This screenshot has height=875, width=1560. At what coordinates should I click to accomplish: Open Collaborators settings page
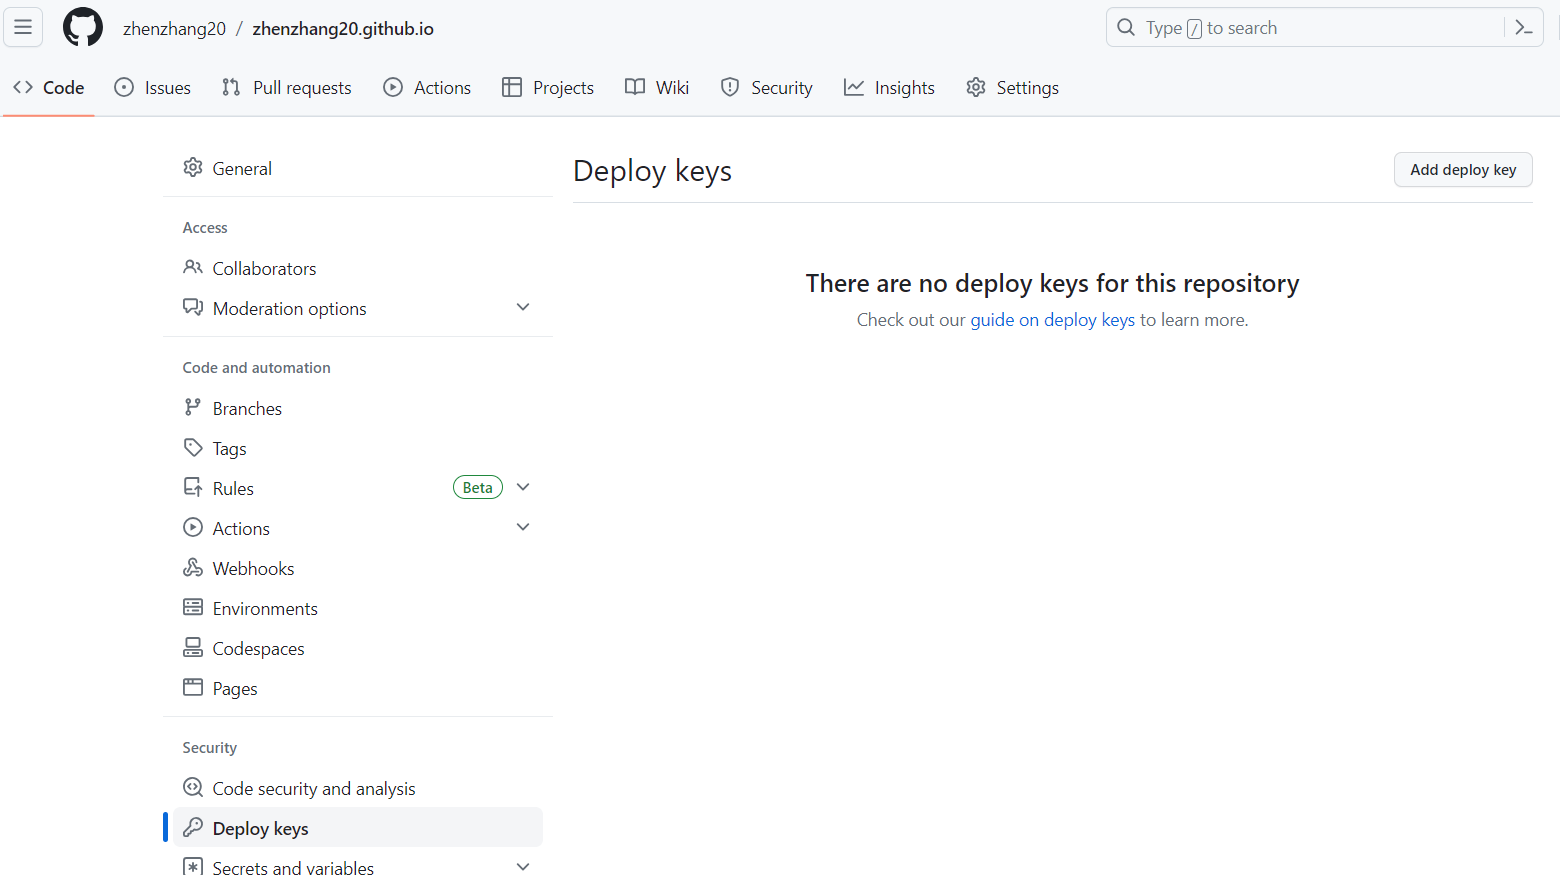click(358, 268)
